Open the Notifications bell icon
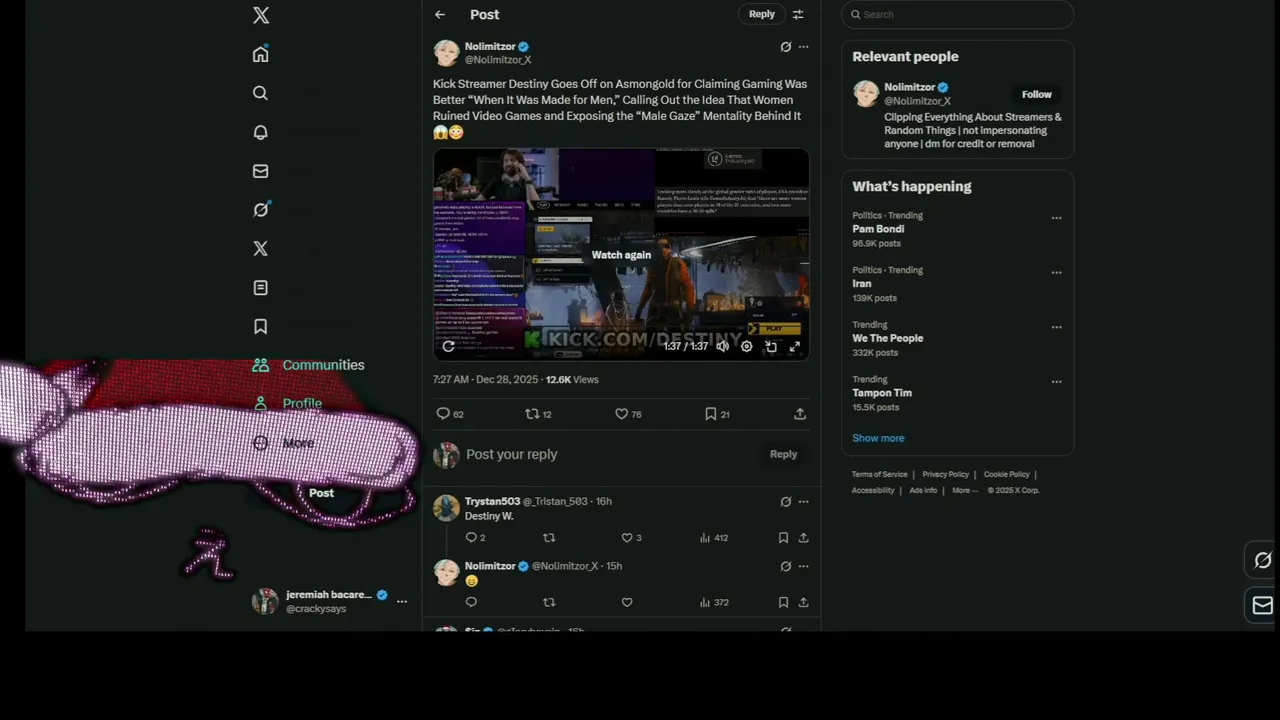1280x720 pixels. (x=261, y=132)
